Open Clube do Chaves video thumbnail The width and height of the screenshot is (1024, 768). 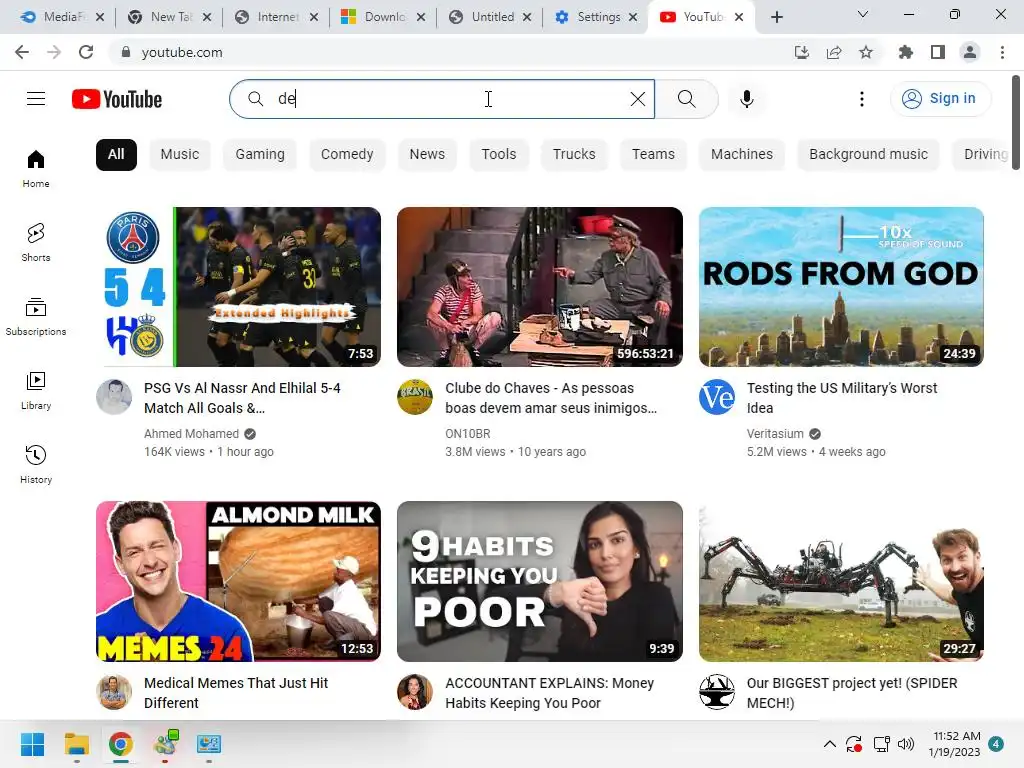[540, 287]
